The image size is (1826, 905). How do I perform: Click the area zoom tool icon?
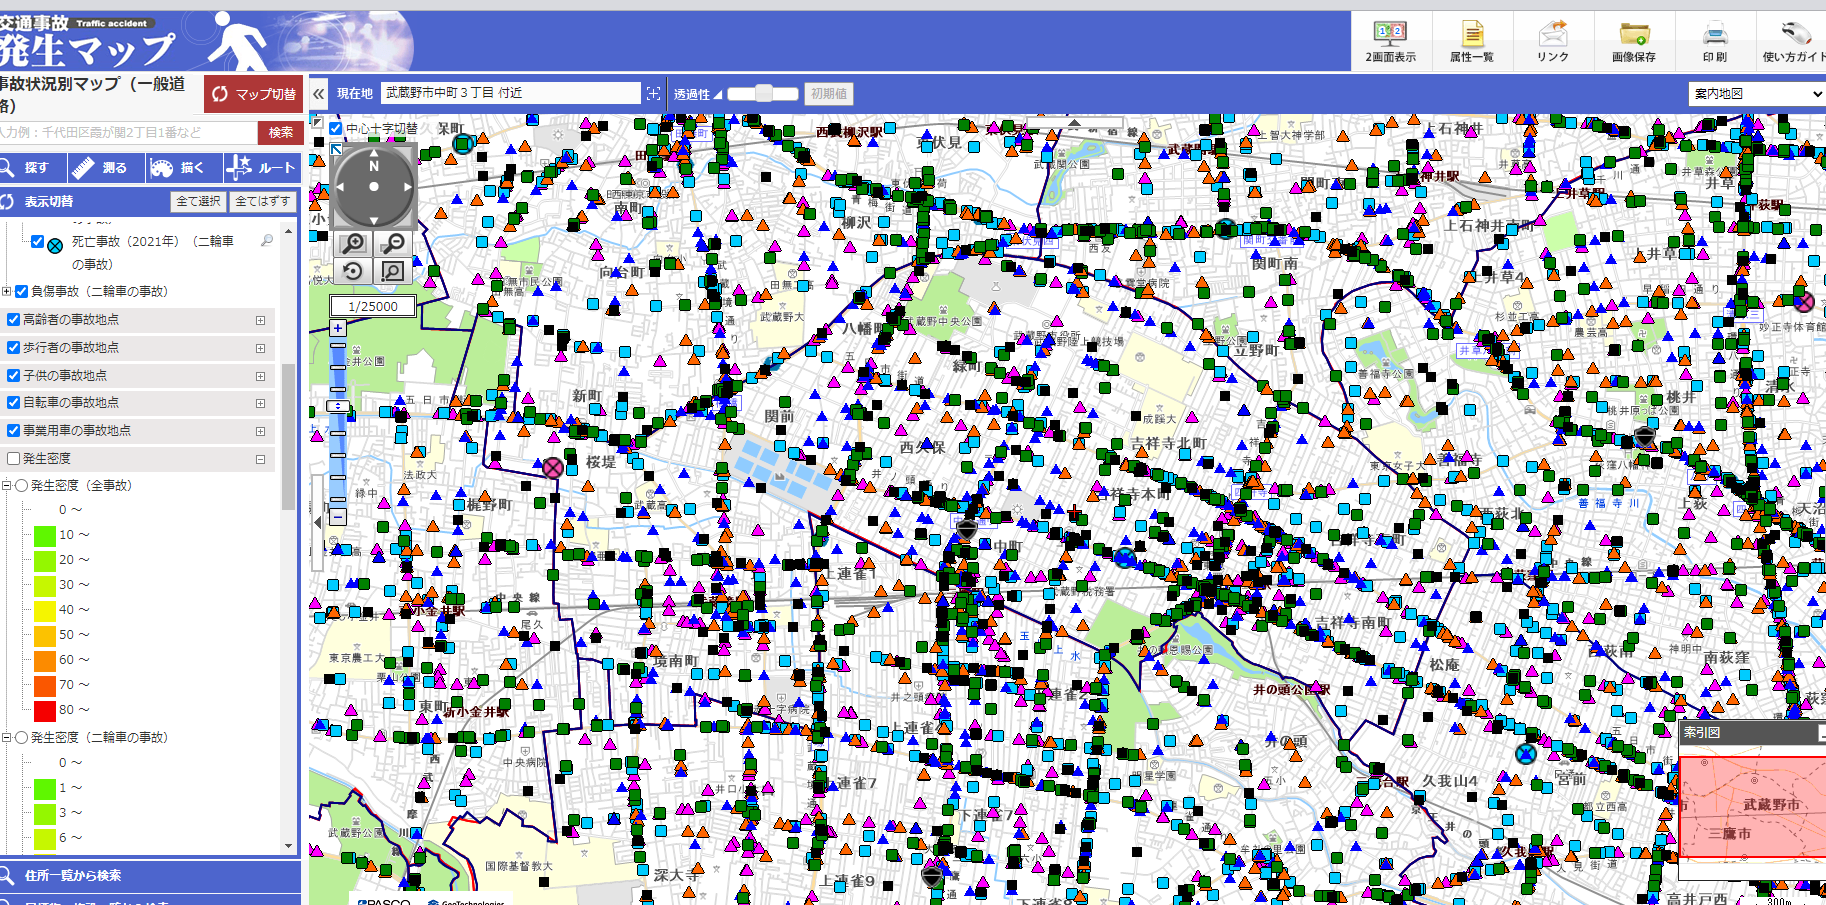(394, 271)
